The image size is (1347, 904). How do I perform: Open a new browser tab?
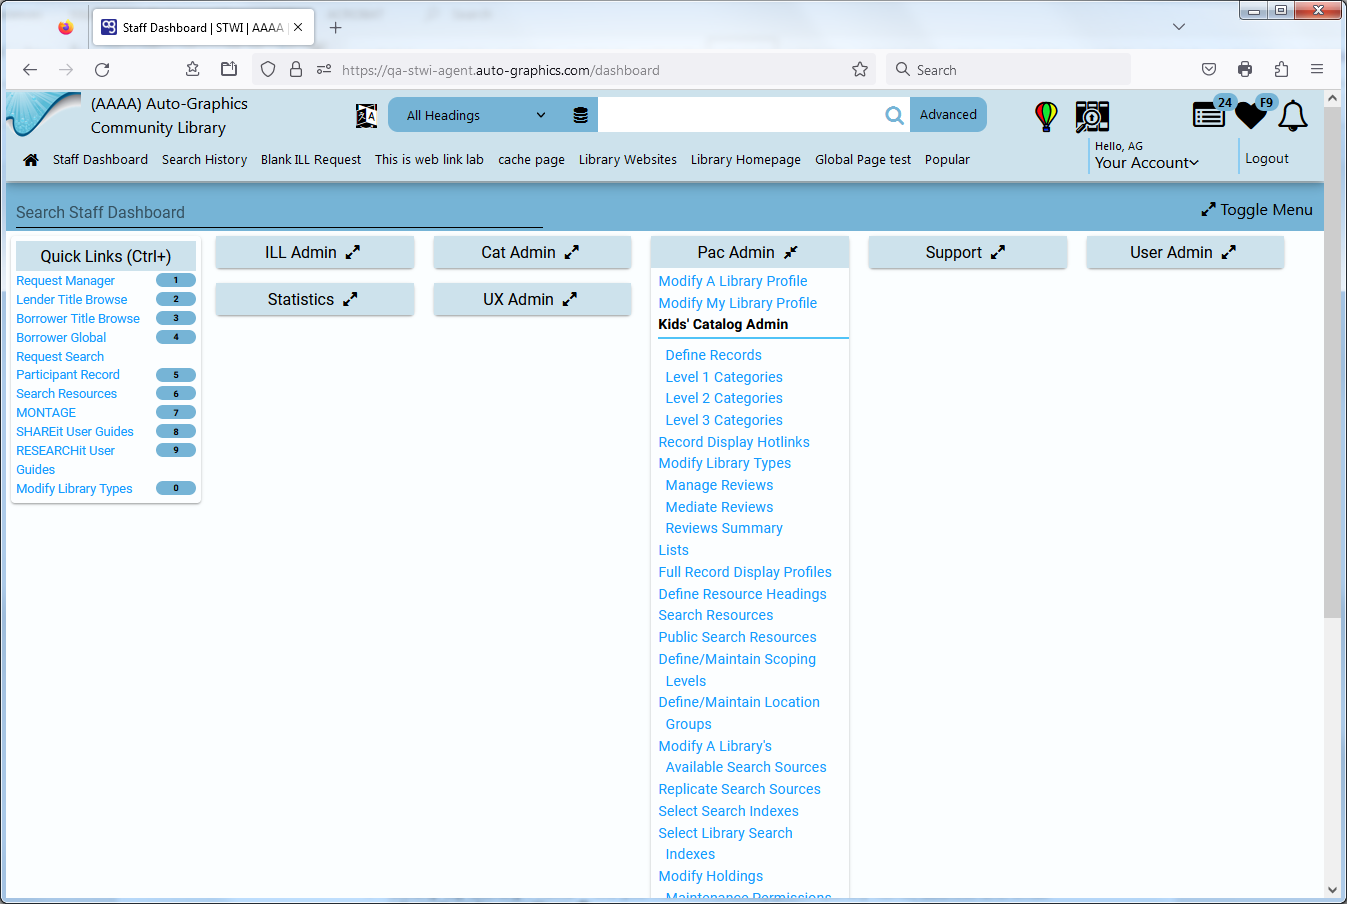point(336,28)
